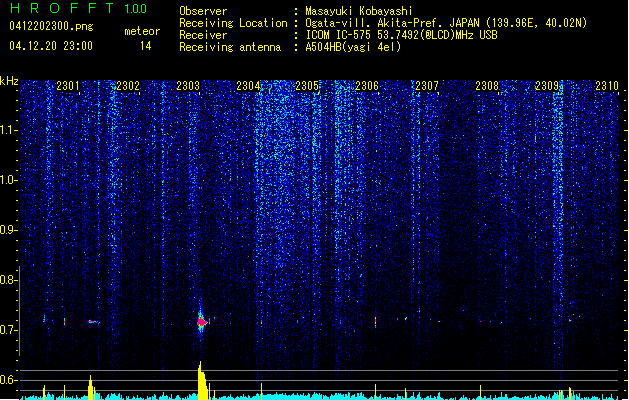629x400 pixels.
Task: Click the A504HB(yagi 4el) antenna text
Action: [353, 47]
